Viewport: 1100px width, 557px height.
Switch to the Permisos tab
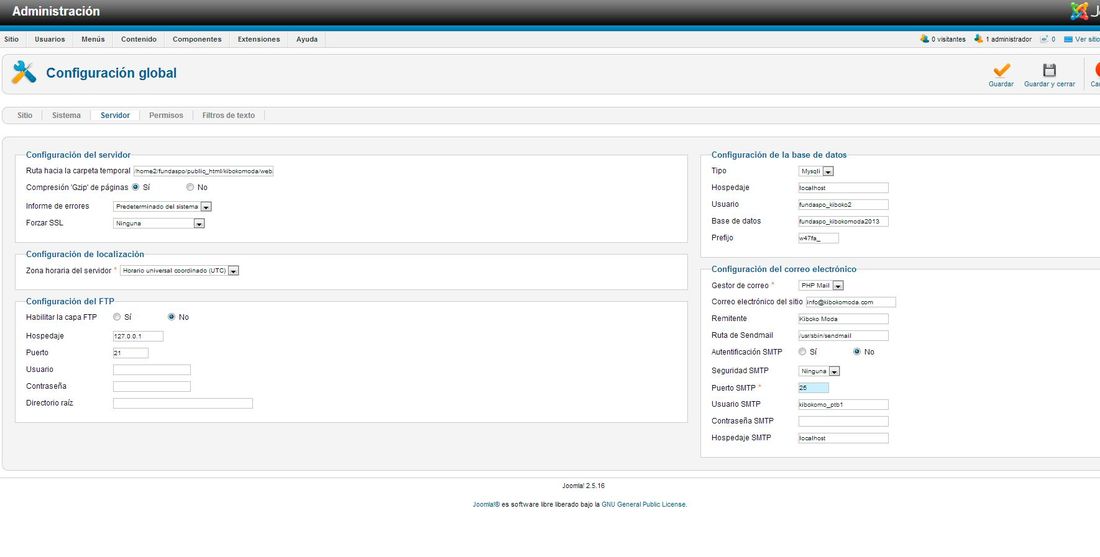click(x=166, y=115)
